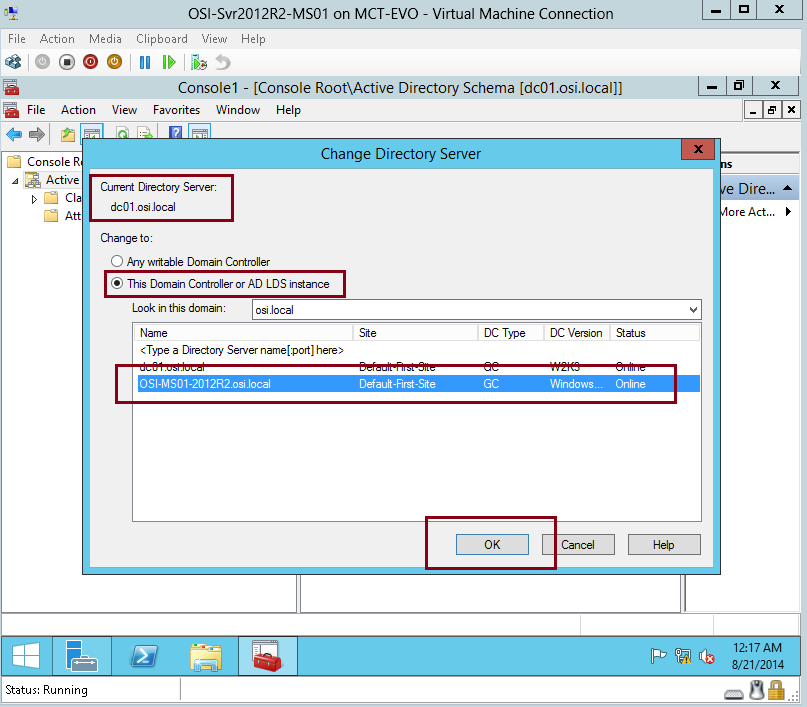Open File Explorer from the taskbar
Viewport: 807px width, 707px height.
tap(206, 657)
